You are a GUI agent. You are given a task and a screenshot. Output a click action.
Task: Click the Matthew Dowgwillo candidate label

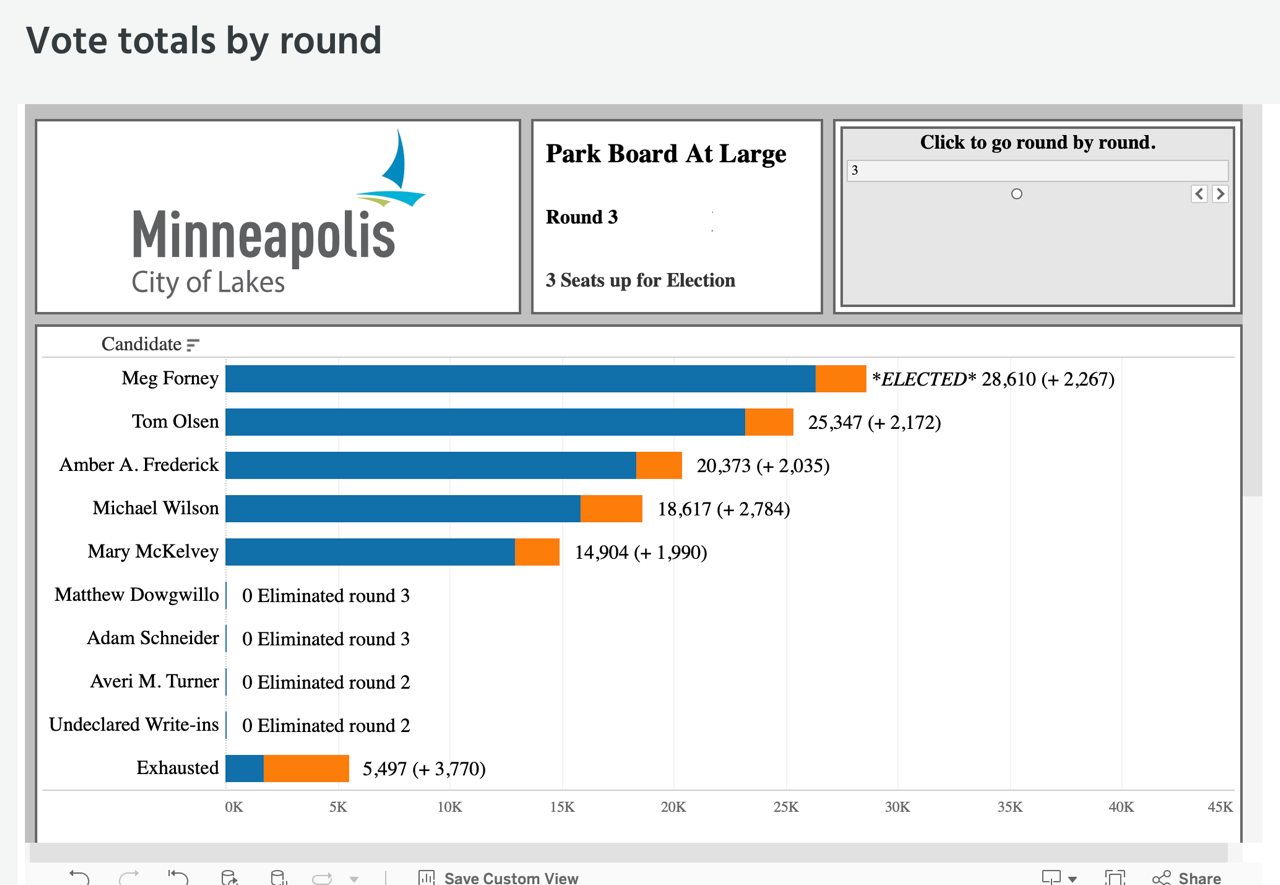click(x=136, y=595)
